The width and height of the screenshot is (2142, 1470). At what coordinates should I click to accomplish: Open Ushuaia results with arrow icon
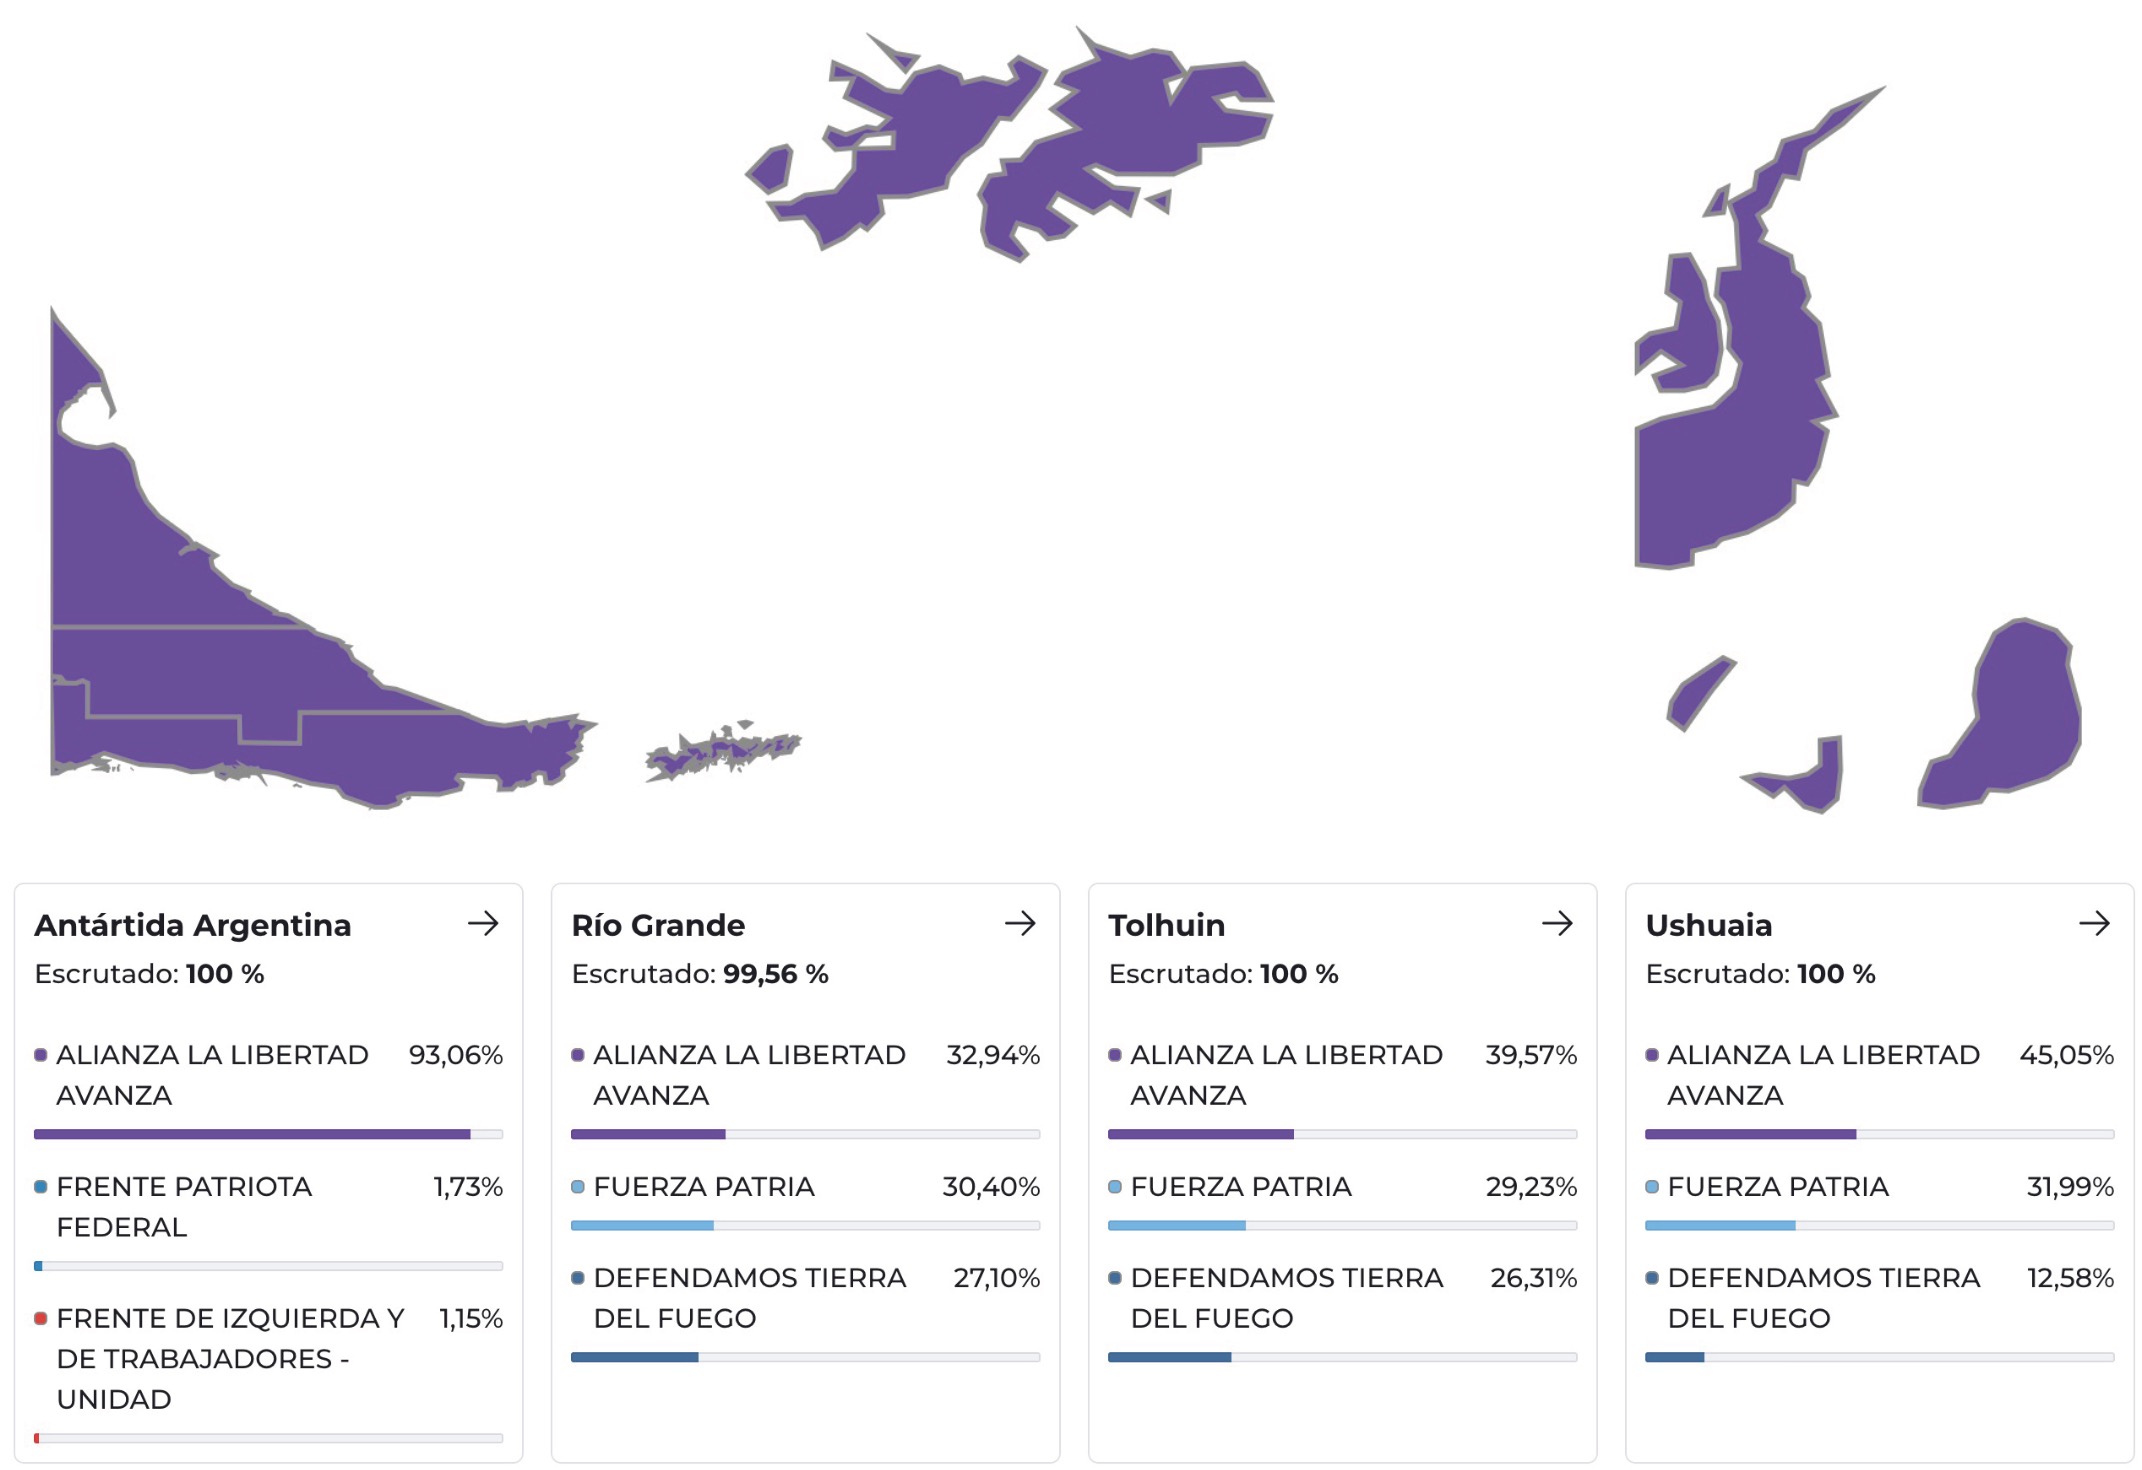(2094, 923)
